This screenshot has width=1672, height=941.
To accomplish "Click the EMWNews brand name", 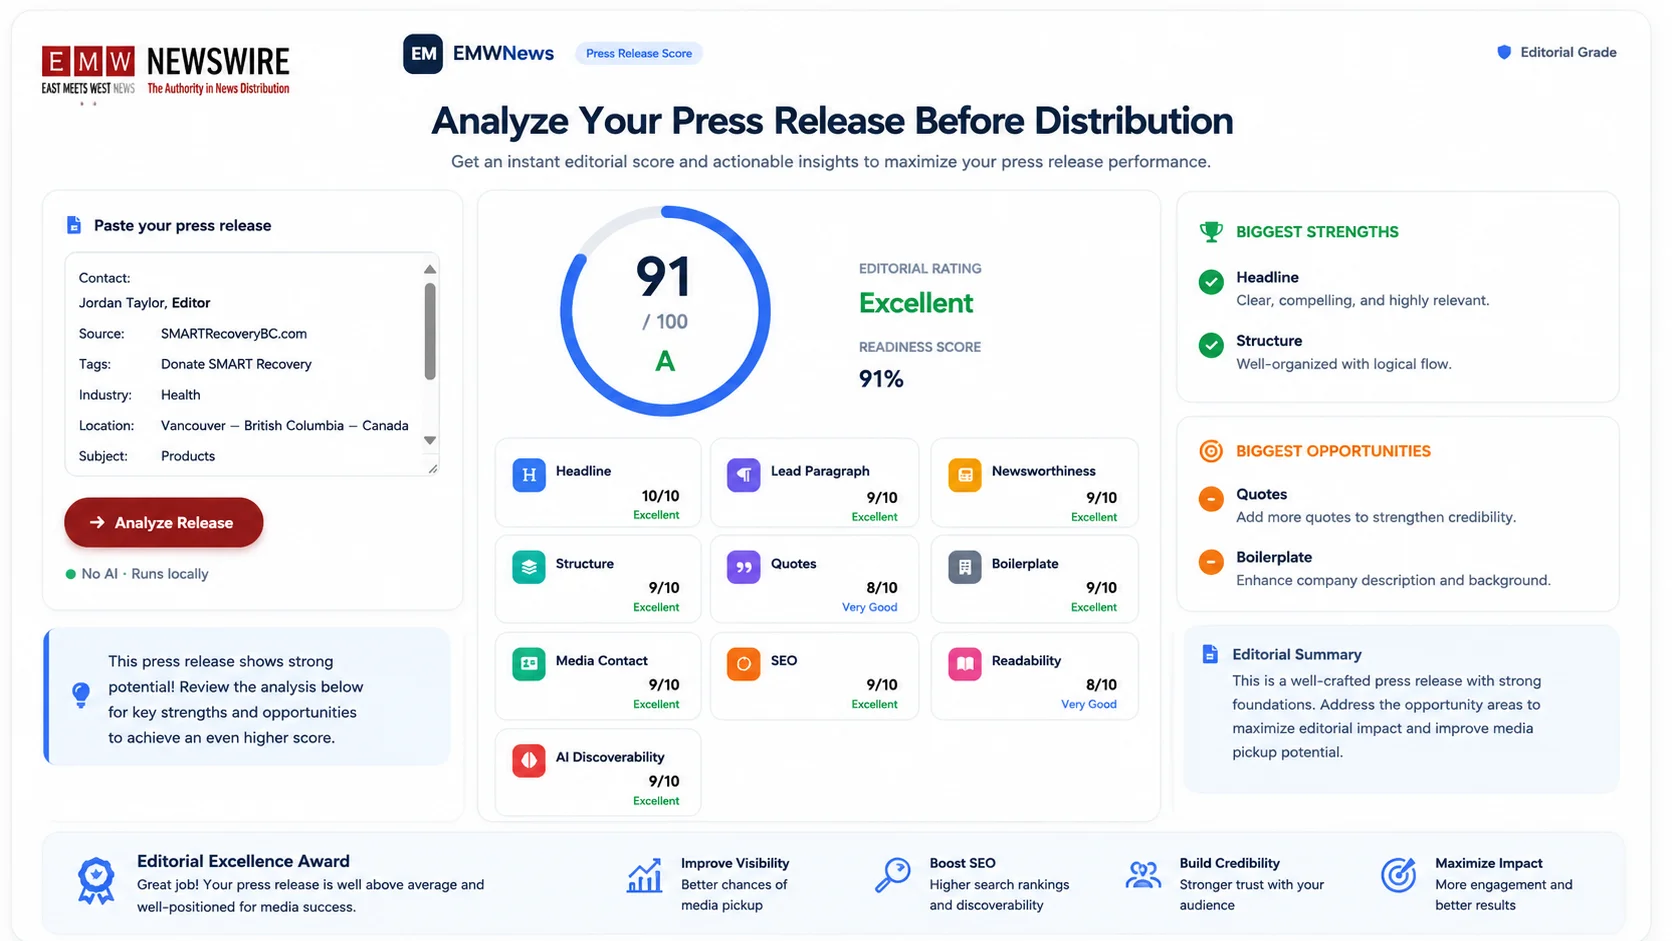I will [503, 54].
